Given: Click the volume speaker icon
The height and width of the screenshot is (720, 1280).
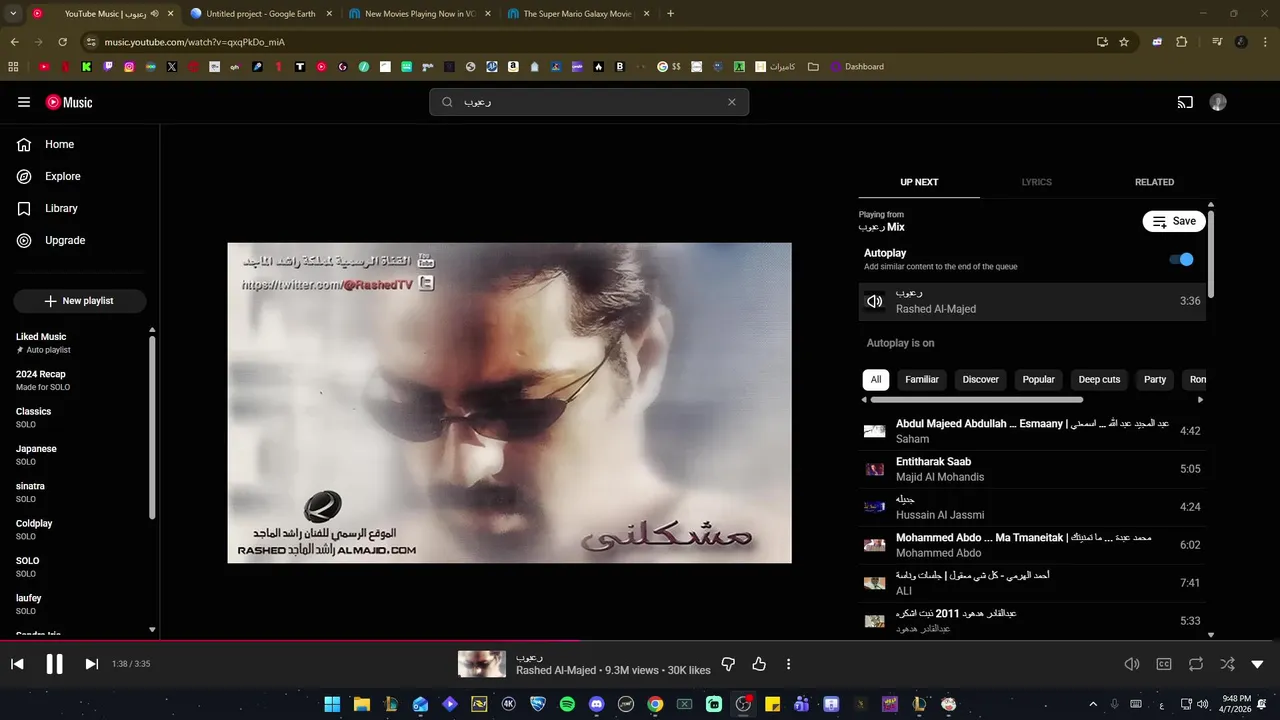Looking at the screenshot, I should coord(1132,664).
